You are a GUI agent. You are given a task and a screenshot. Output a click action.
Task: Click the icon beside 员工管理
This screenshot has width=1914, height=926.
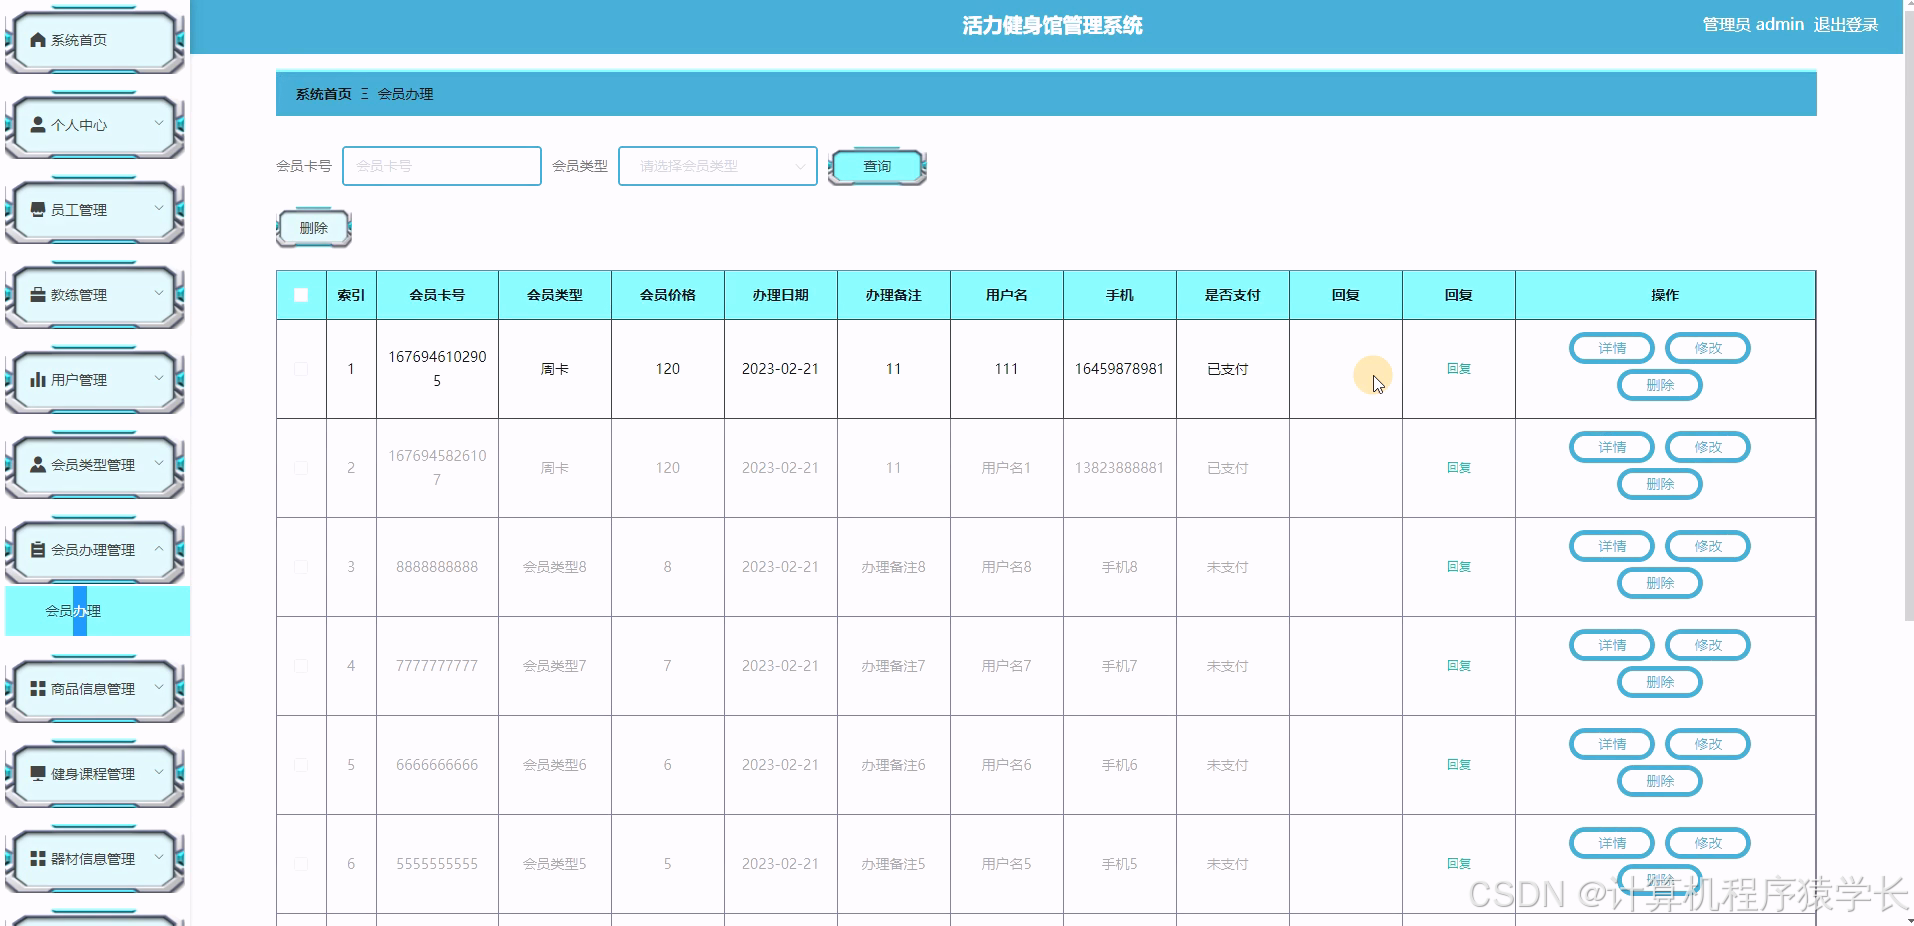[x=38, y=210]
